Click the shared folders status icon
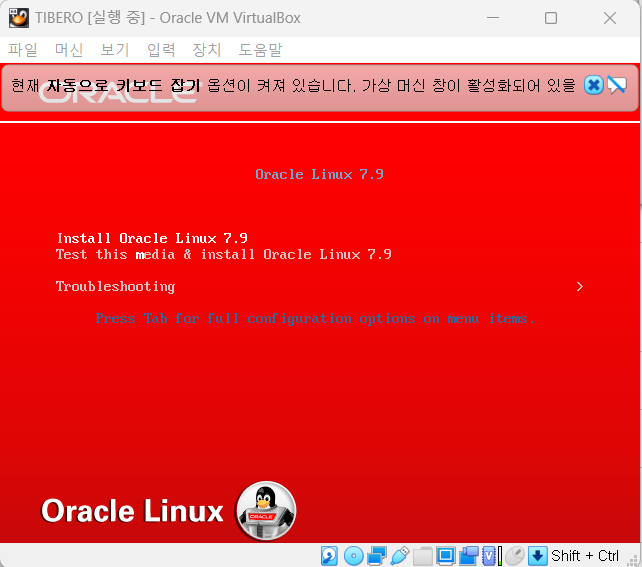Screen dimensions: 642x567 click(x=423, y=556)
